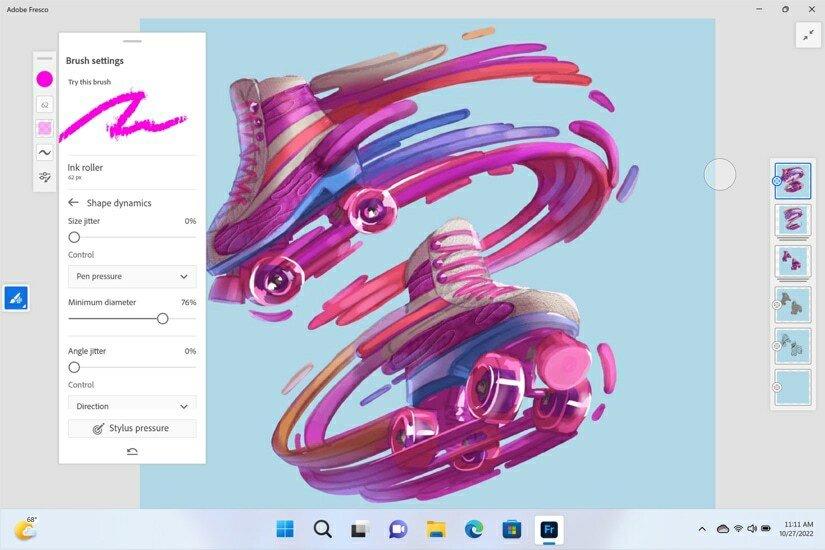Select the fifth layer with skate sketch
Image resolution: width=825 pixels, height=550 pixels.
pyautogui.click(x=793, y=346)
